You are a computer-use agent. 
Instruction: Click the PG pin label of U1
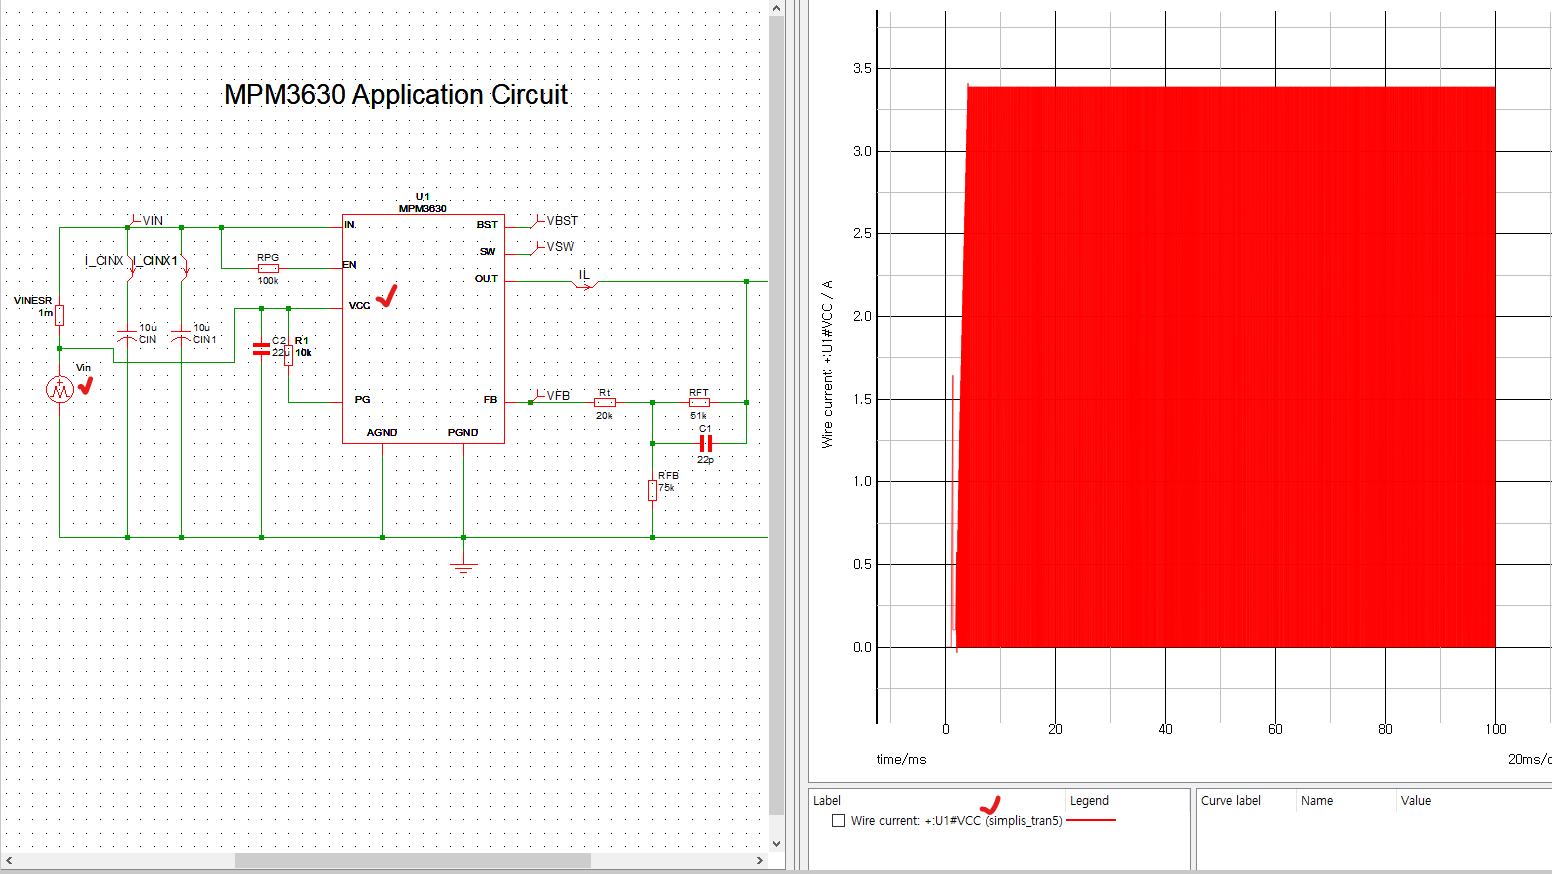(362, 400)
